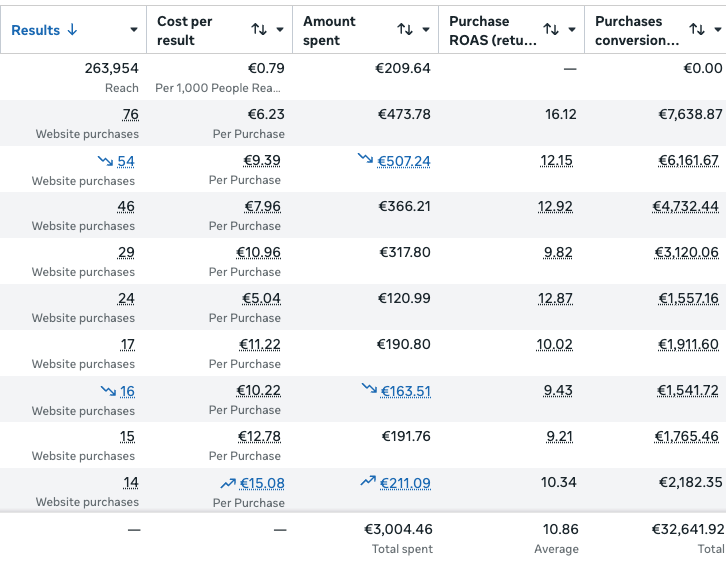The height and width of the screenshot is (574, 726).
Task: Click the sort arrows in Purchases conversion column
Action: (697, 30)
